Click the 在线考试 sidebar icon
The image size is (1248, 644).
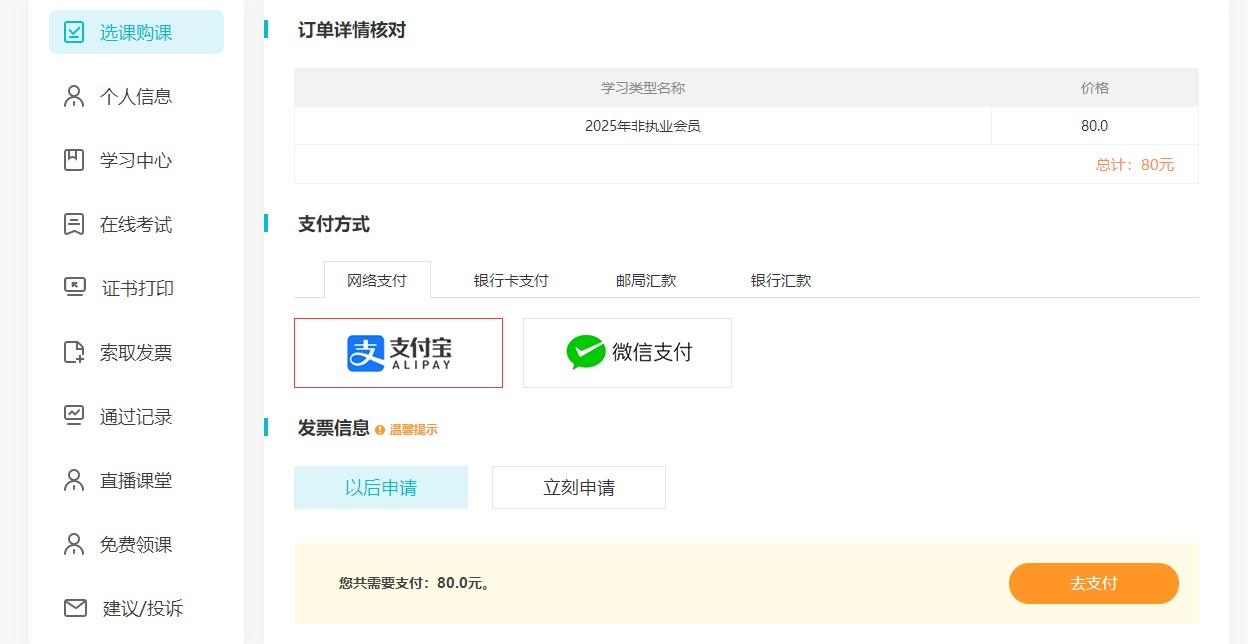(x=74, y=224)
